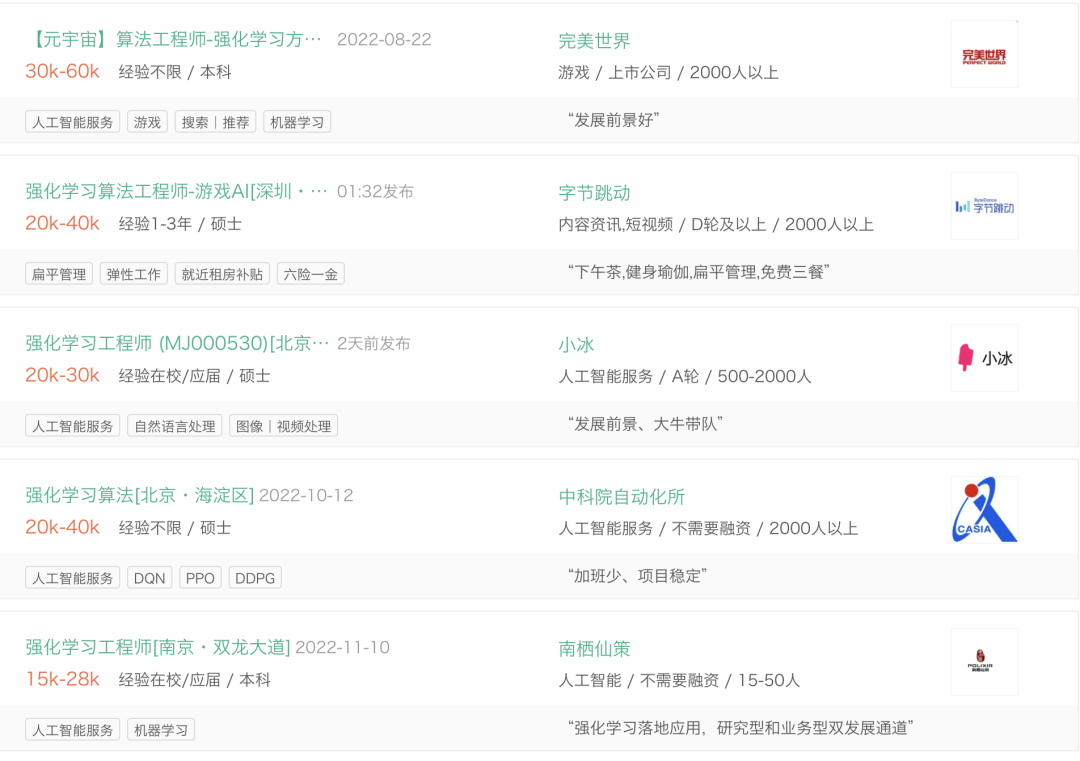Screen dimensions: 1080x761
Task: Open 强化学习算法工程师-游戏AI[深圳 job title
Action: coord(176,191)
